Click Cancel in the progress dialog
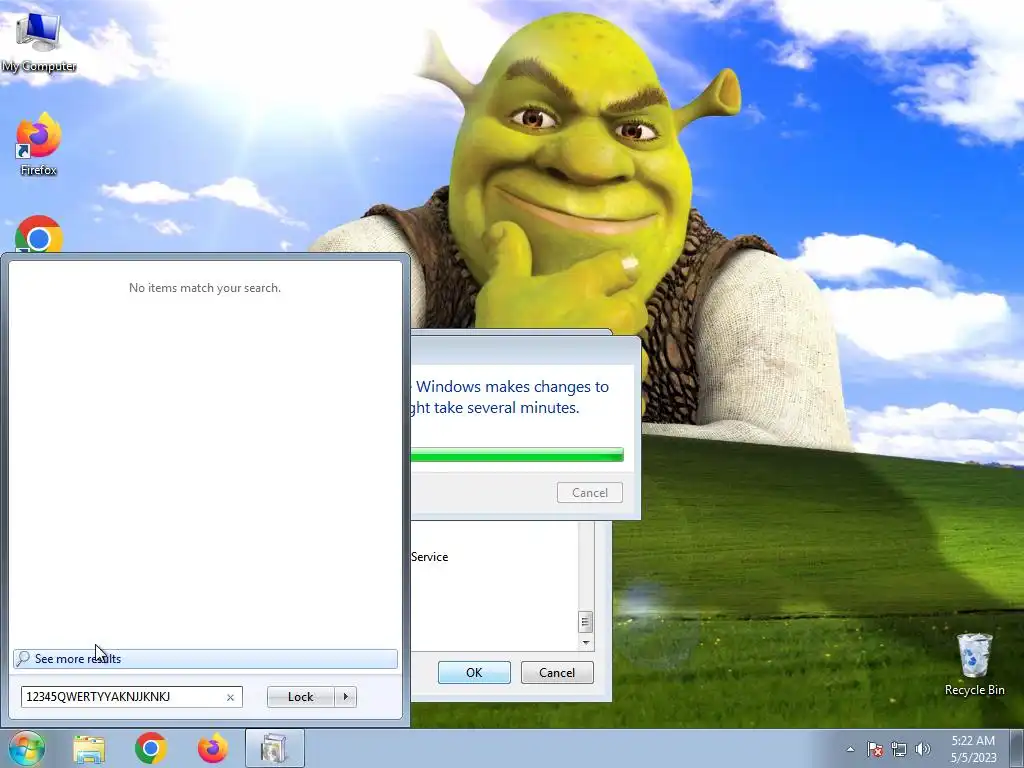The height and width of the screenshot is (768, 1024). (x=590, y=493)
